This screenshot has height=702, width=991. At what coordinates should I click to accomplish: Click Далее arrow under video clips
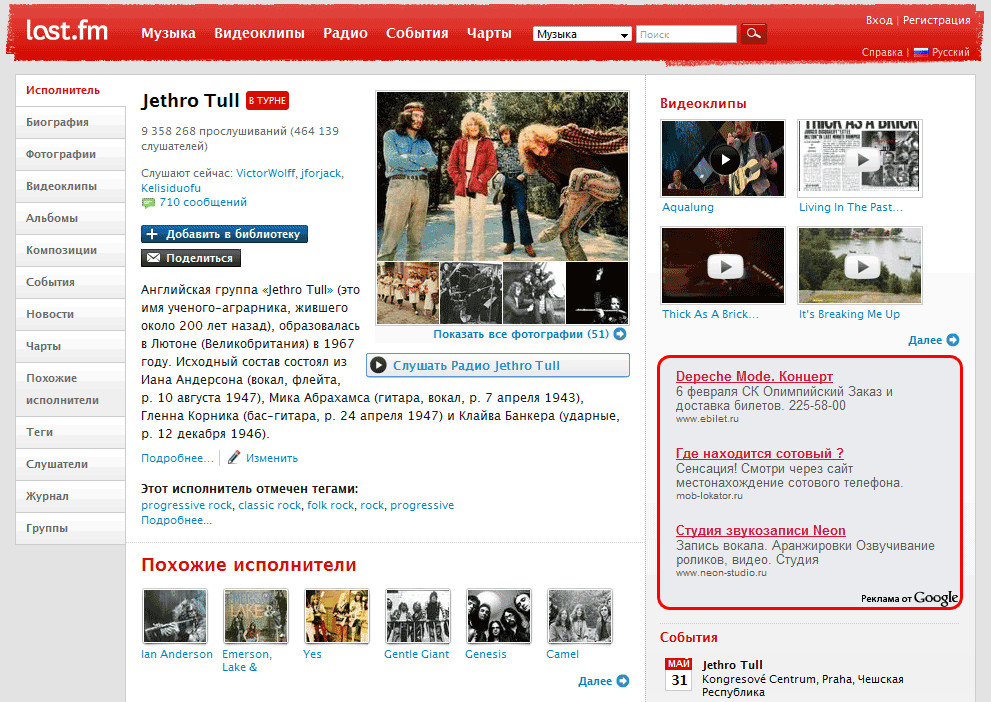(x=952, y=340)
